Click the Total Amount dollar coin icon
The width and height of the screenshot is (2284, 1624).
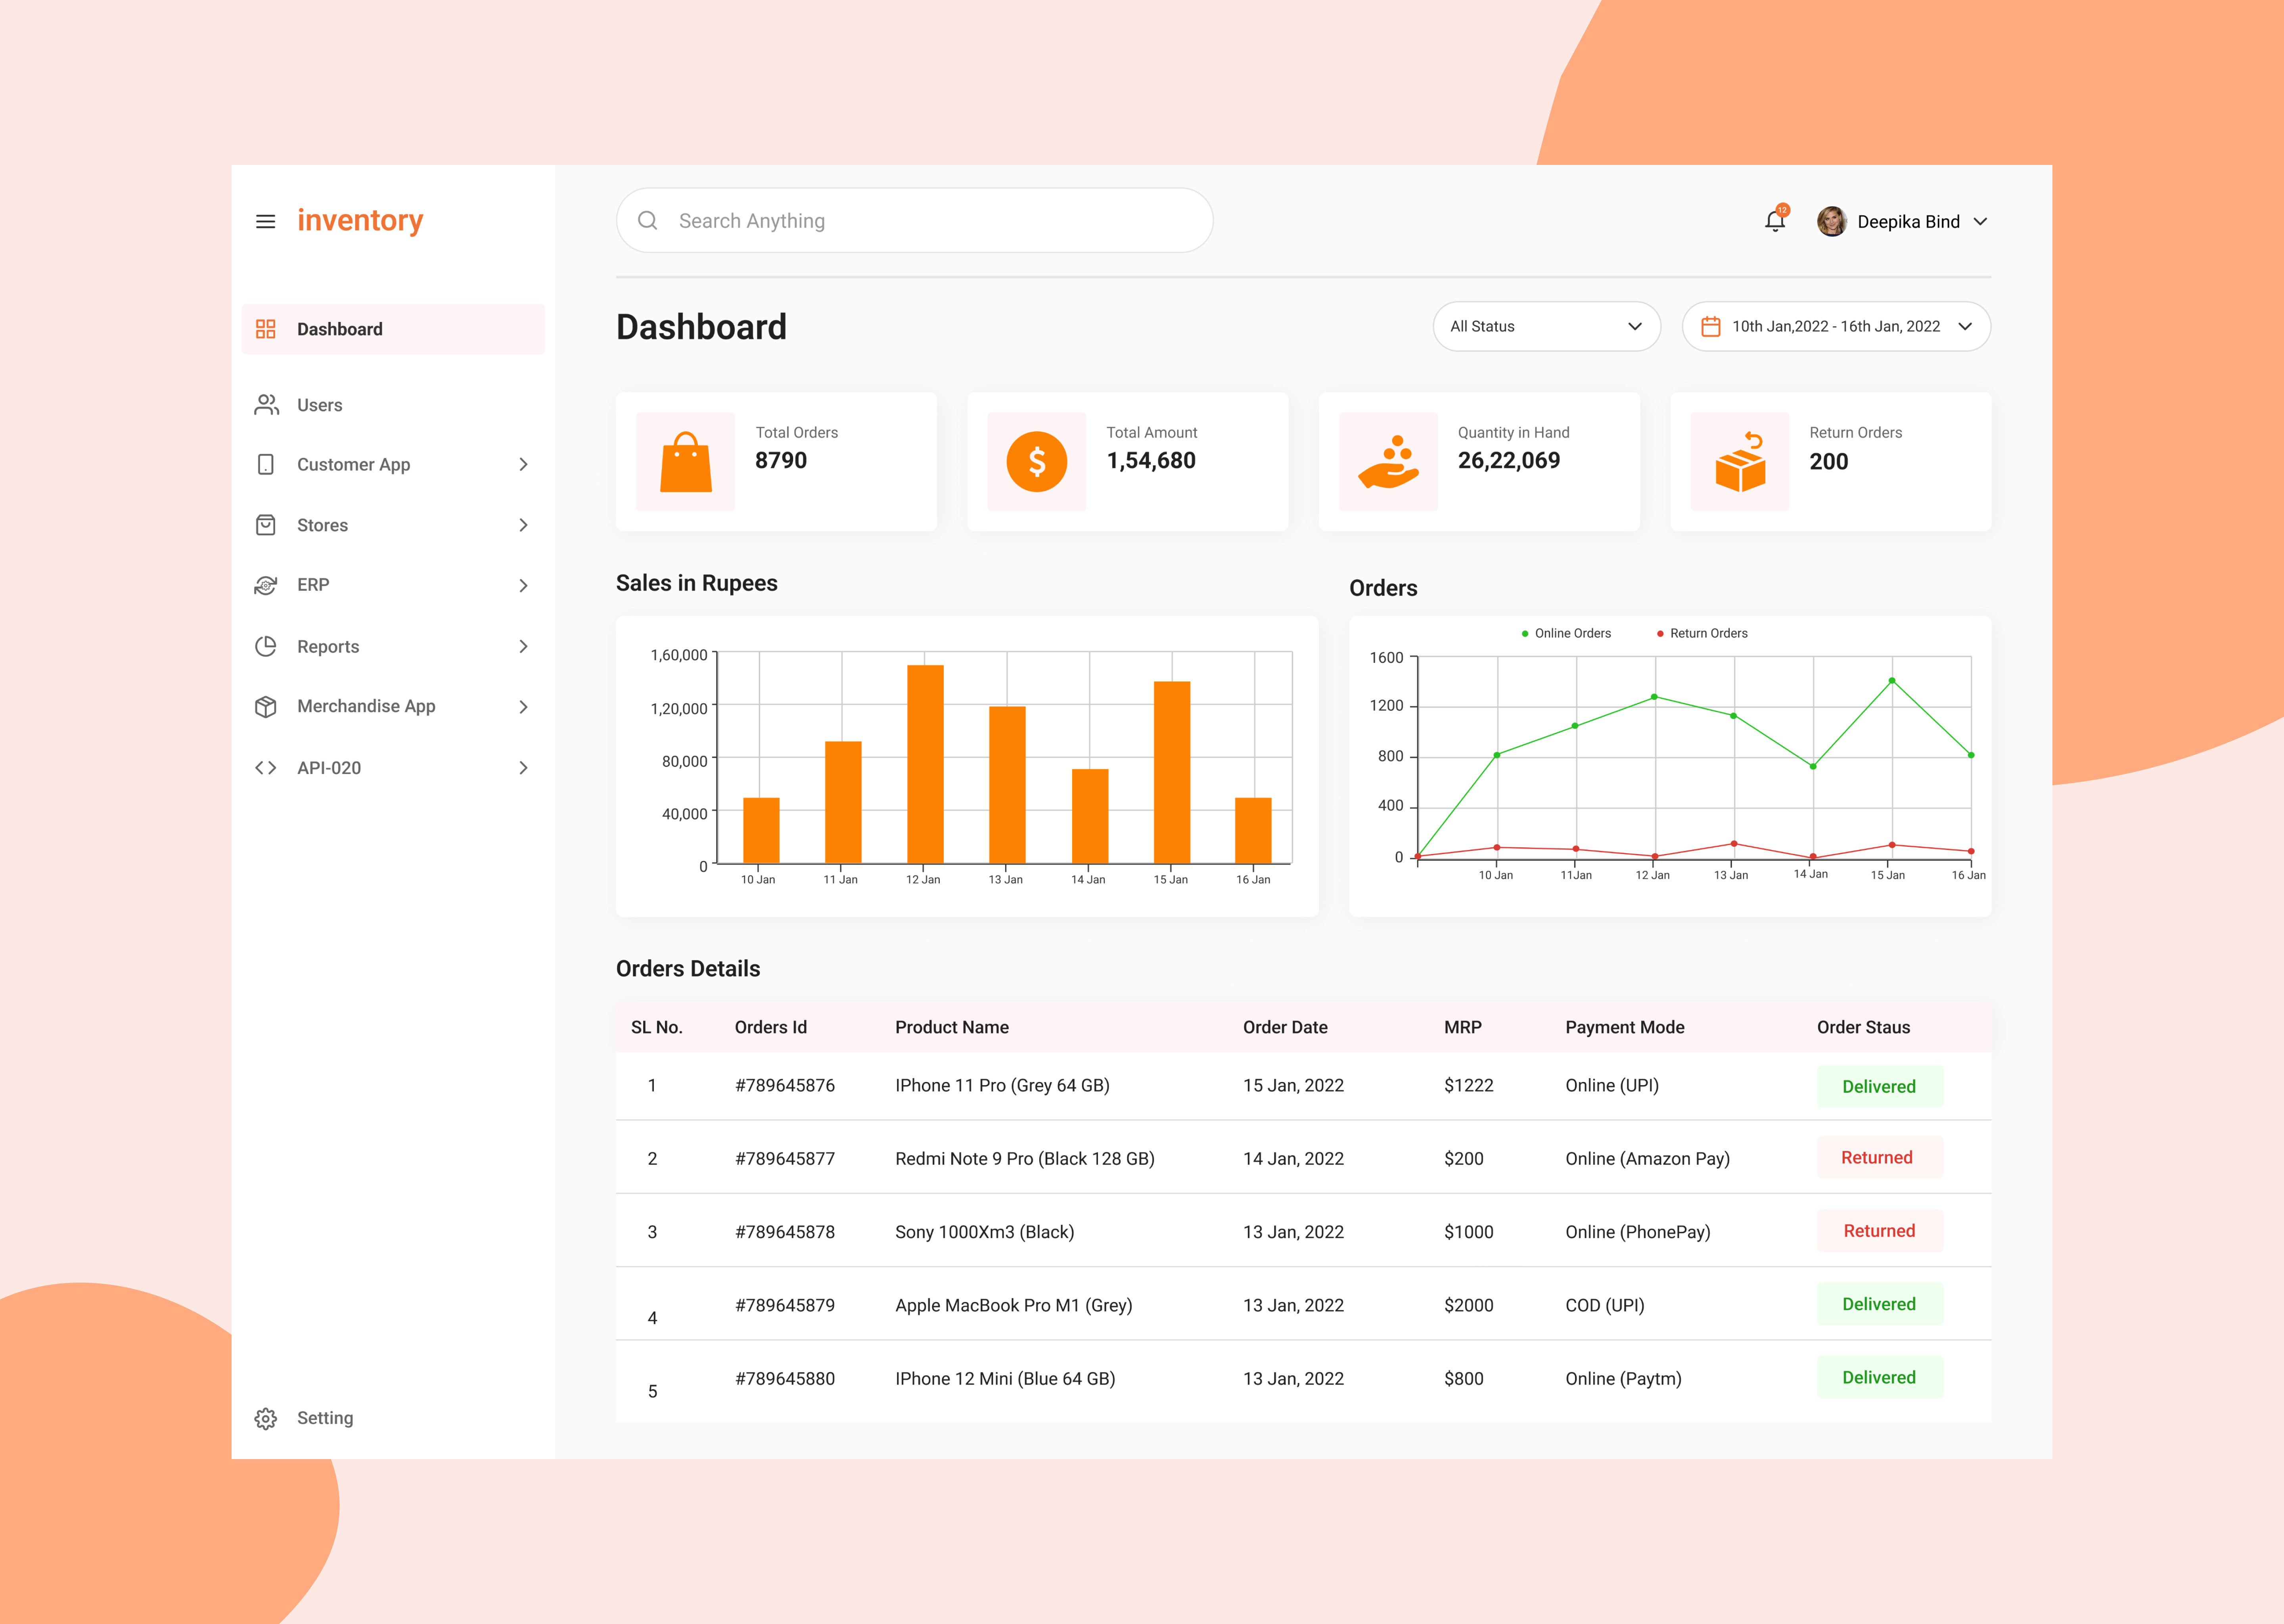[x=1037, y=462]
